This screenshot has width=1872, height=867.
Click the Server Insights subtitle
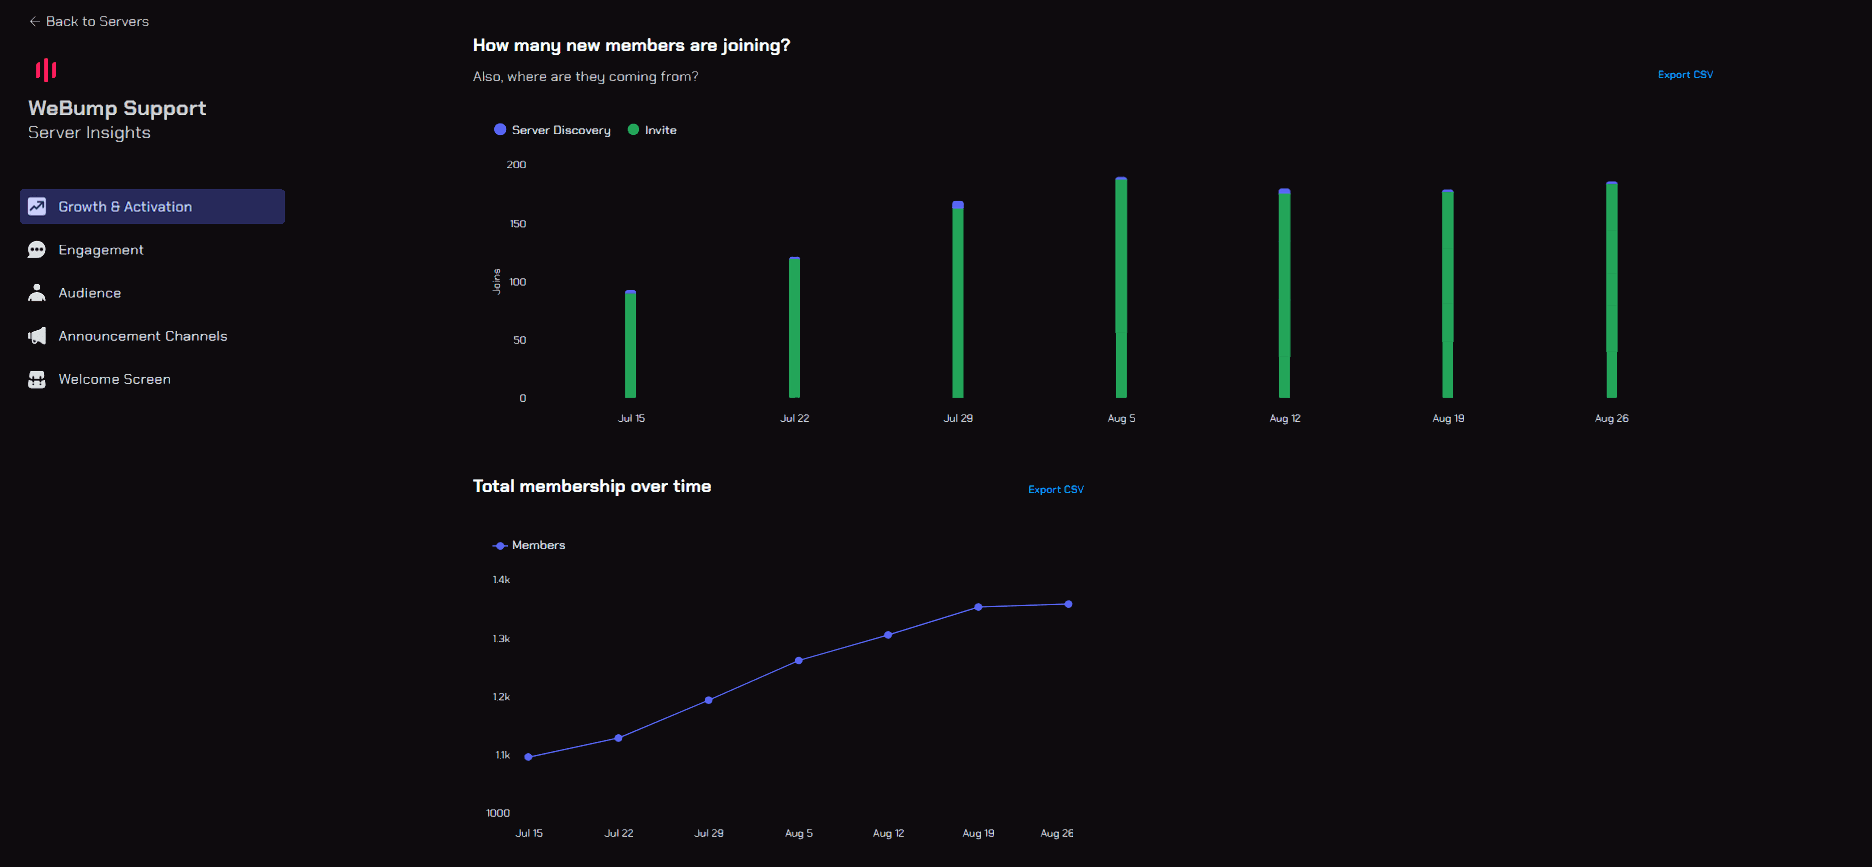coord(89,133)
